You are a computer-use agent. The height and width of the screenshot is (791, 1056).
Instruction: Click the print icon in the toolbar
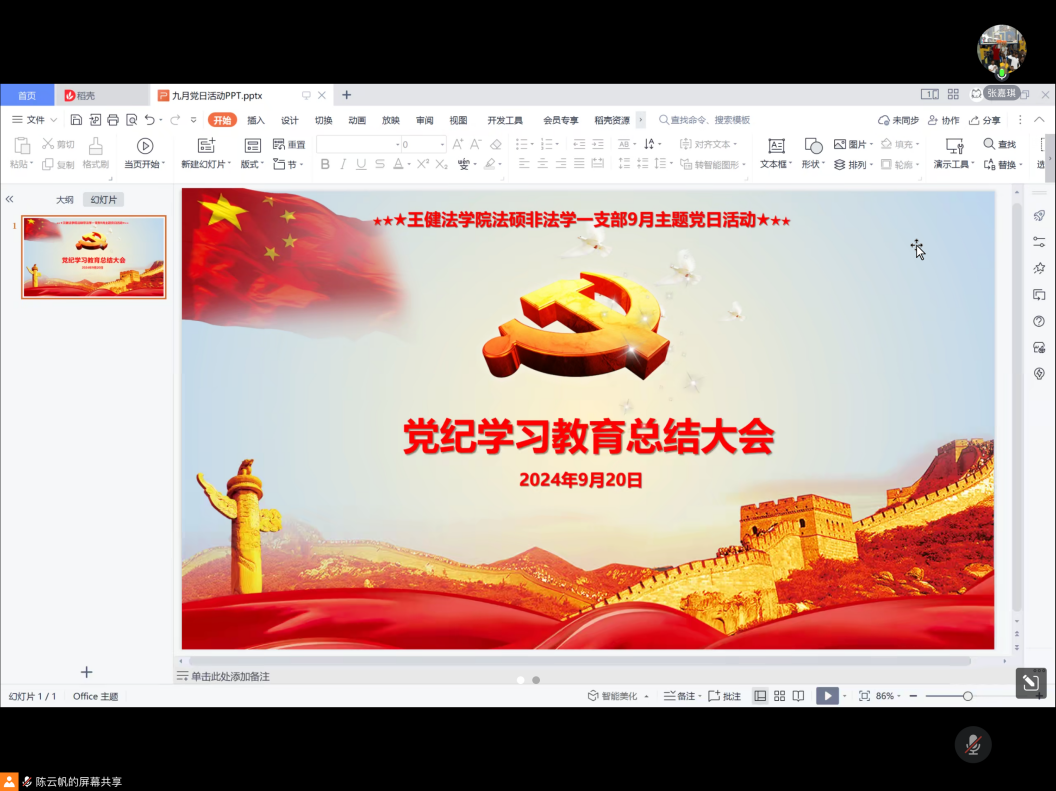(x=113, y=120)
